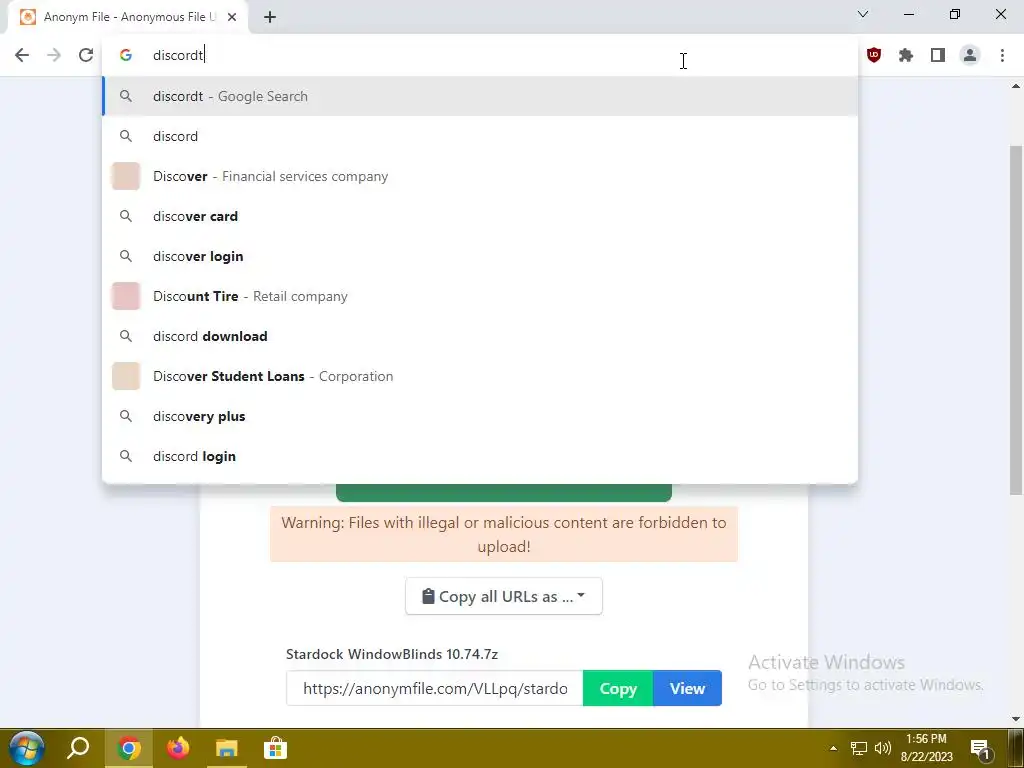Screen dimensions: 1024x768
Task: Show hidden system tray icons
Action: (833, 748)
